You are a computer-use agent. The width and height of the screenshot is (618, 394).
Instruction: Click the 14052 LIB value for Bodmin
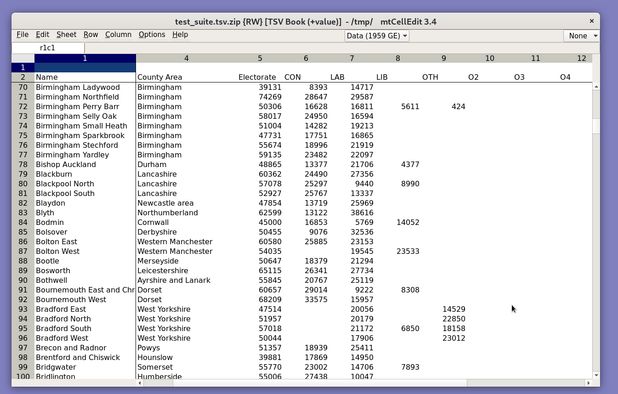pos(398,222)
